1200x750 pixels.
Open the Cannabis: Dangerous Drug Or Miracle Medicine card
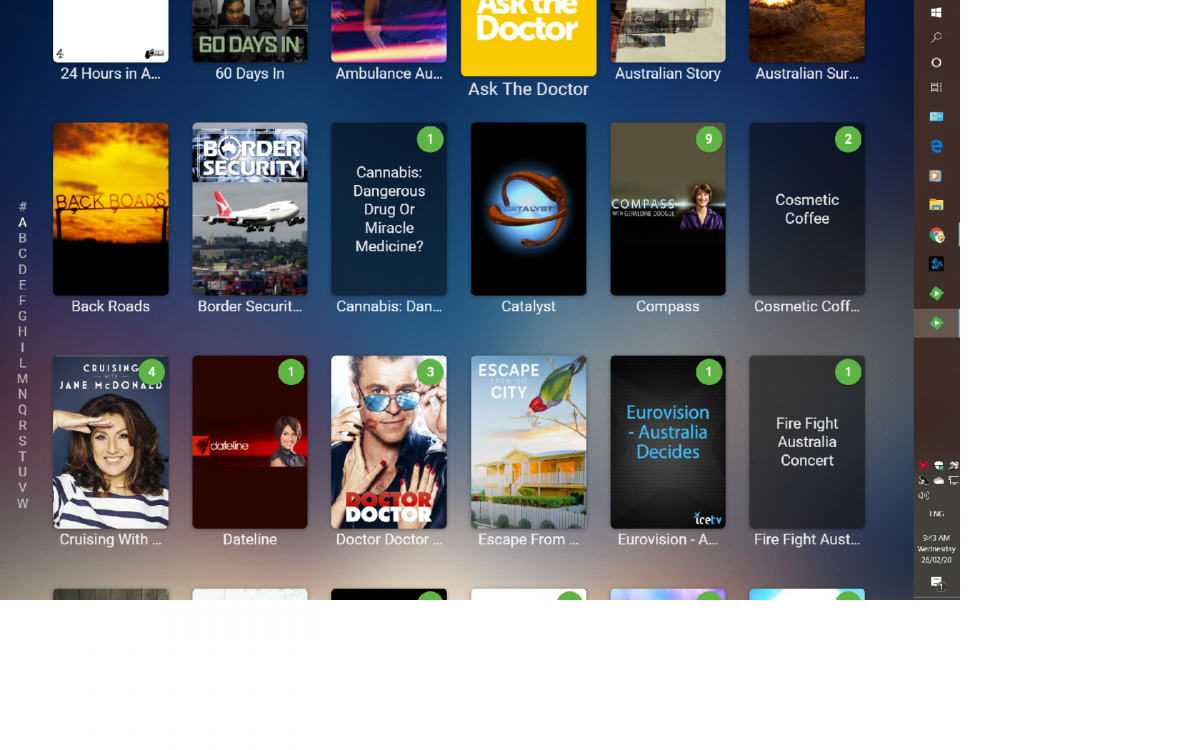[x=389, y=209]
